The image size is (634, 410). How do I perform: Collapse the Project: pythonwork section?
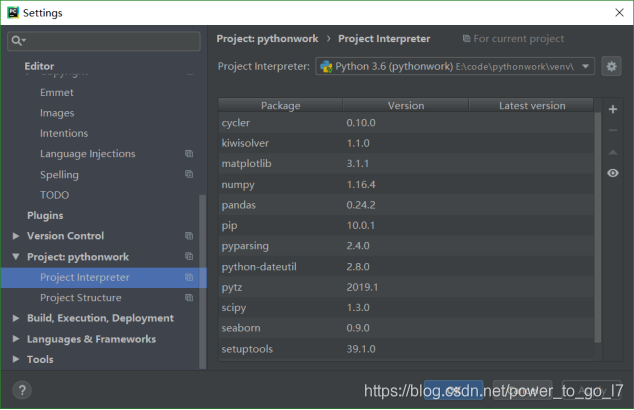(16, 256)
